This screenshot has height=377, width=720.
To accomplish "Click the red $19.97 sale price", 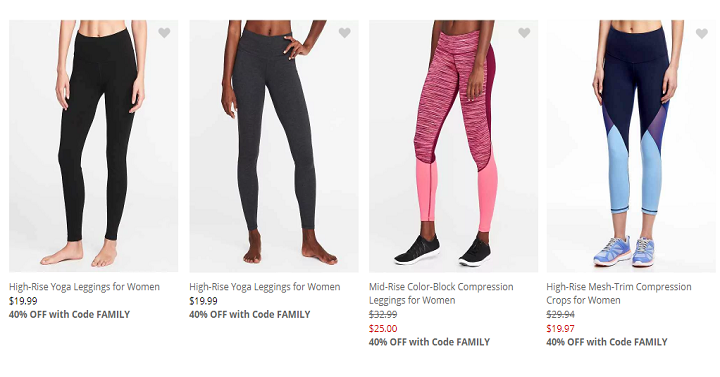I will 561,329.
